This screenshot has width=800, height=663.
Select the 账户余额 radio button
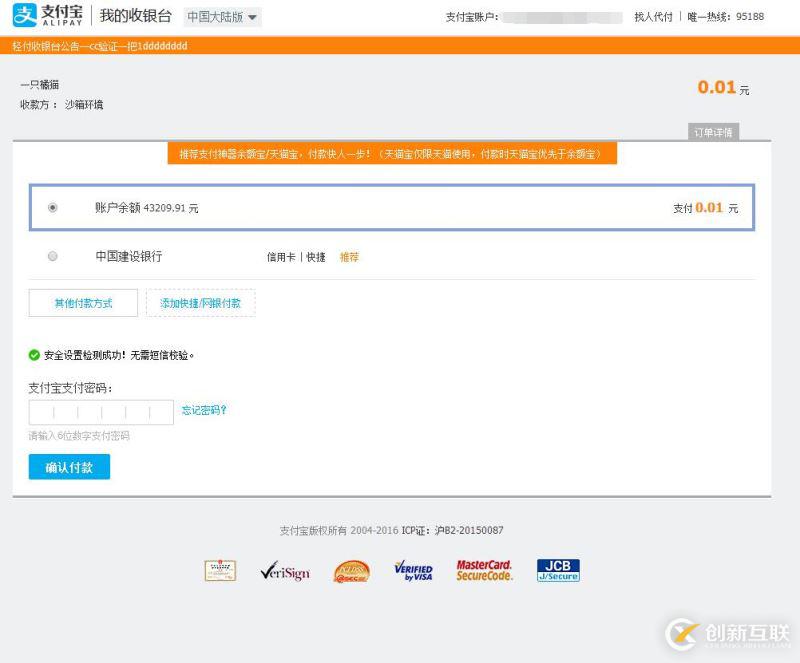53,208
